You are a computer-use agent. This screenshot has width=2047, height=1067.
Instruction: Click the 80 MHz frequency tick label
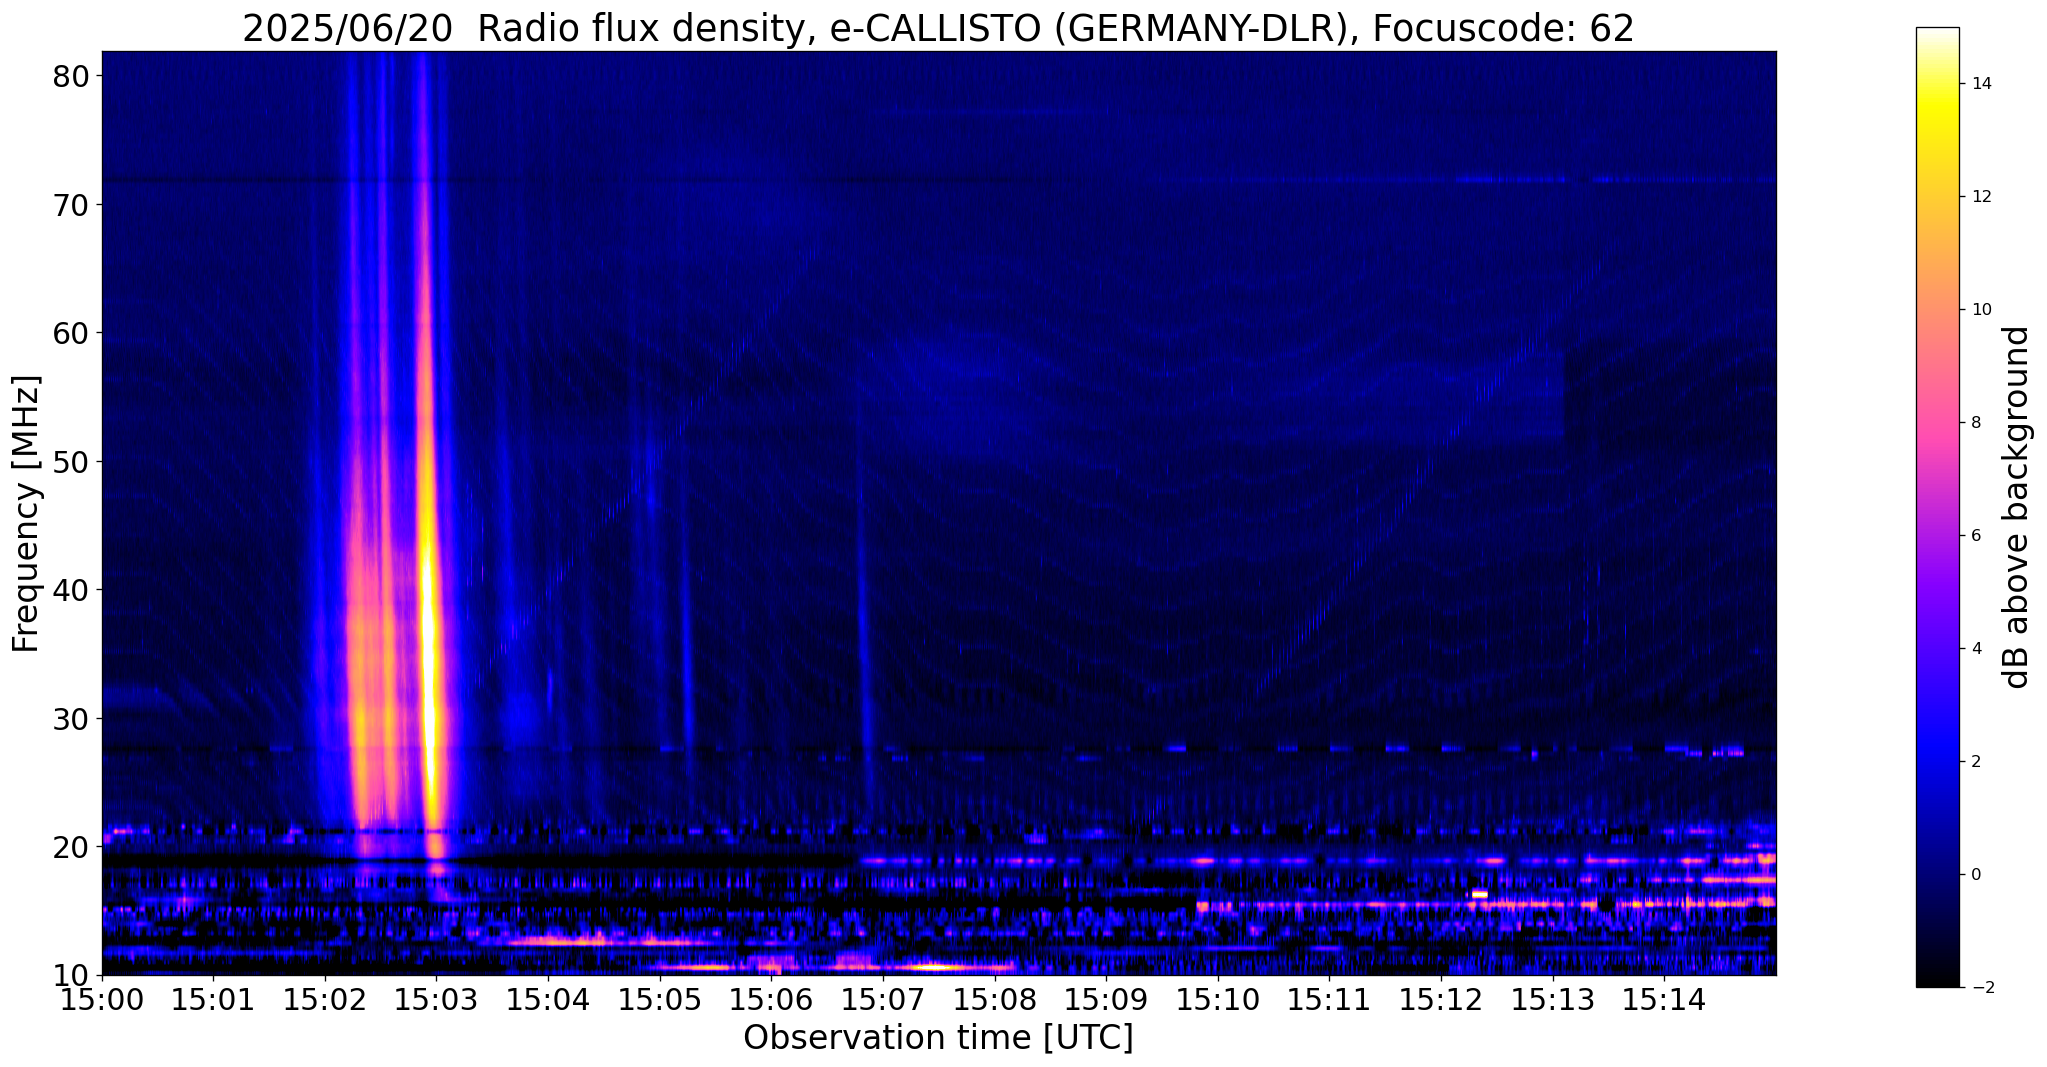(x=70, y=77)
